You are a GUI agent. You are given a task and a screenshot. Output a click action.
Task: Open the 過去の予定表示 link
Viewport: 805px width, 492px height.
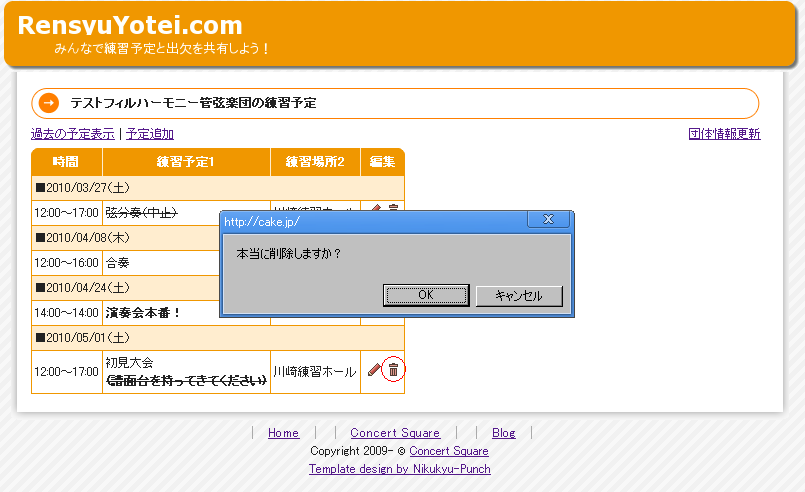(72, 134)
